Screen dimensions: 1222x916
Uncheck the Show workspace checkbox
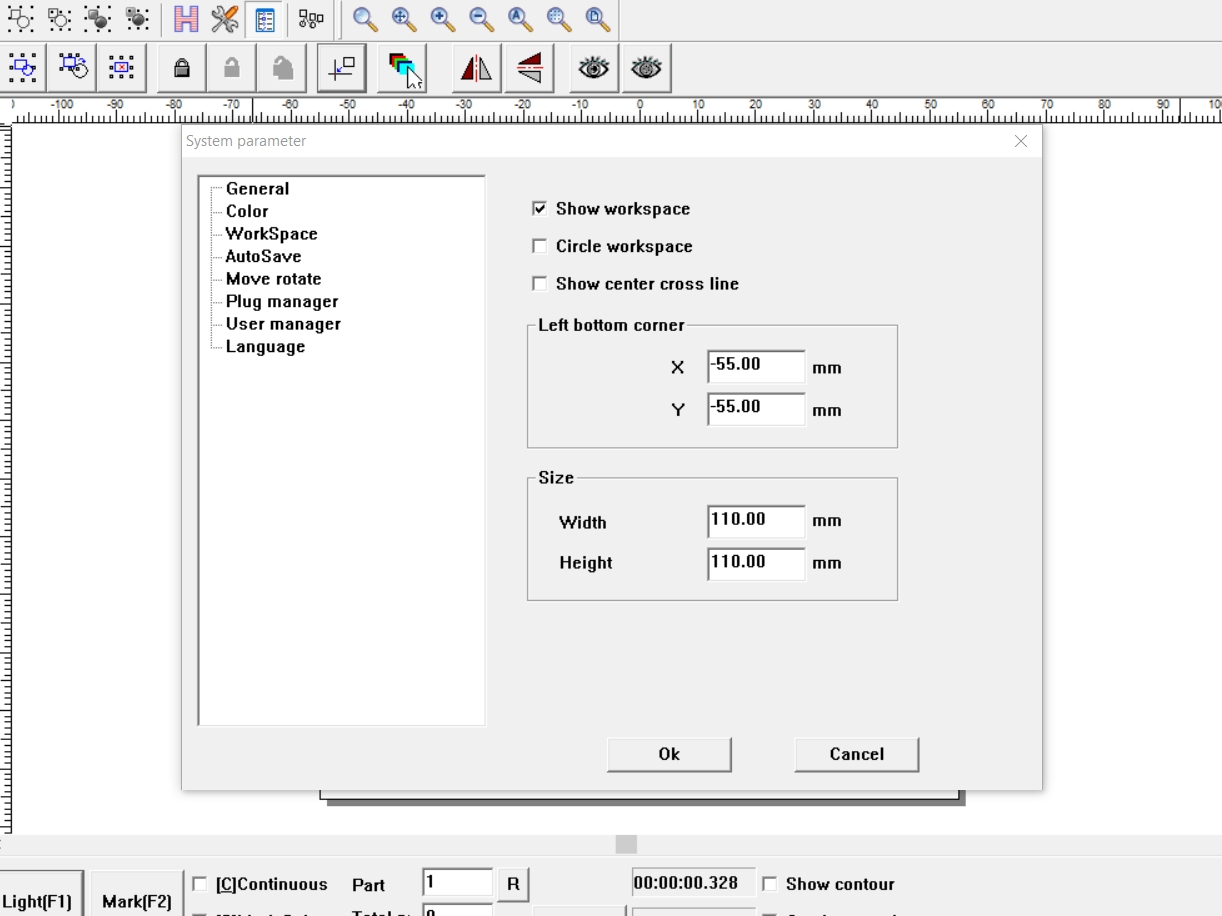tap(540, 209)
